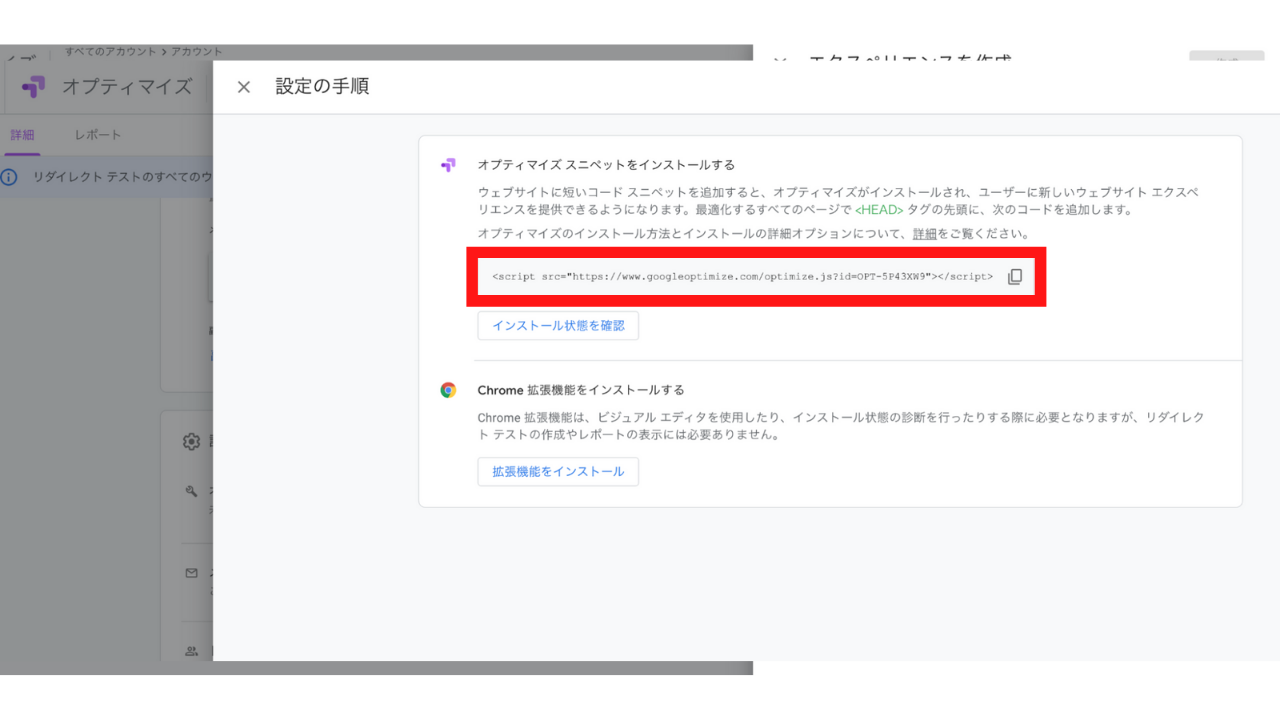Click the mail envelope icon in background
The image size is (1280, 720).
[x=191, y=573]
